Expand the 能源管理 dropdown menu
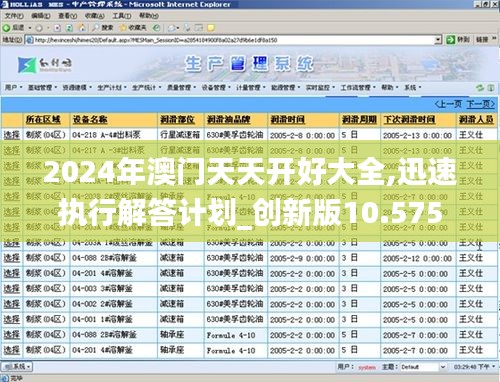The image size is (500, 382). 285,87
